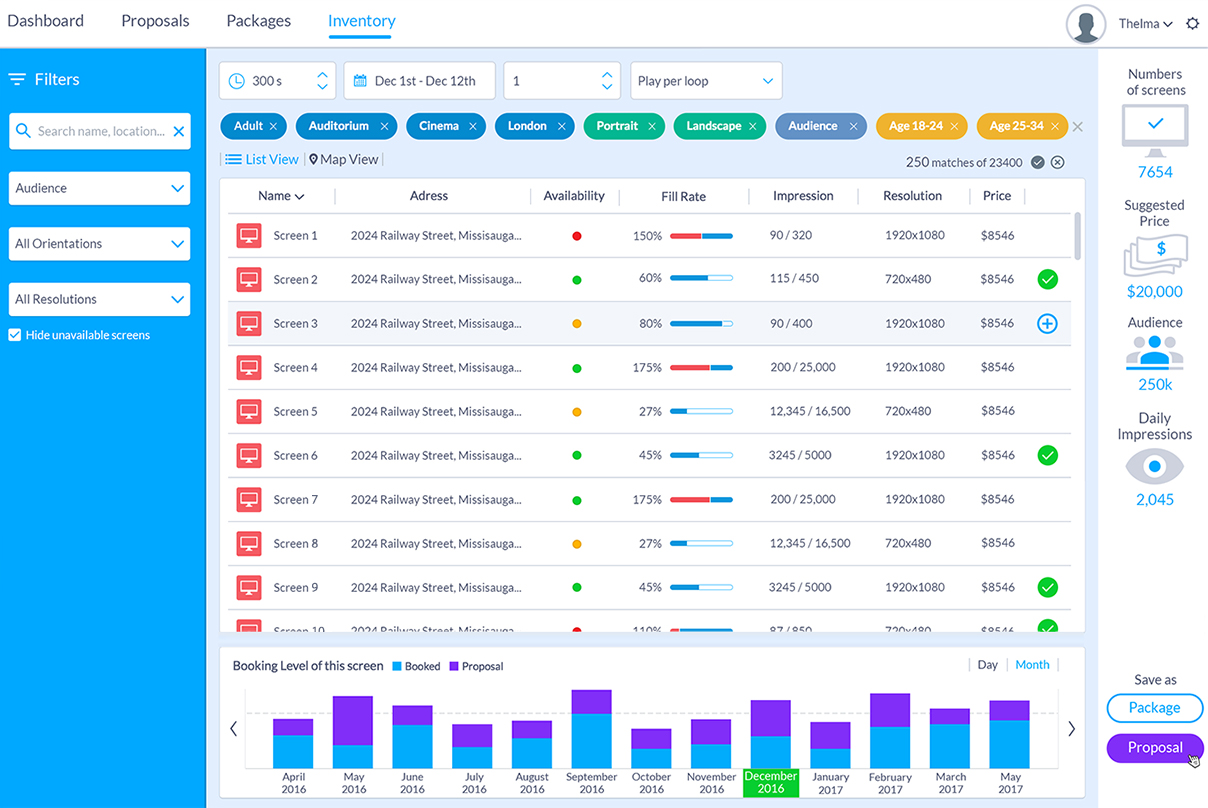Screen dimensions: 1208x808
Task: Deselect Screen 2 green checkmark
Action: coord(1047,280)
